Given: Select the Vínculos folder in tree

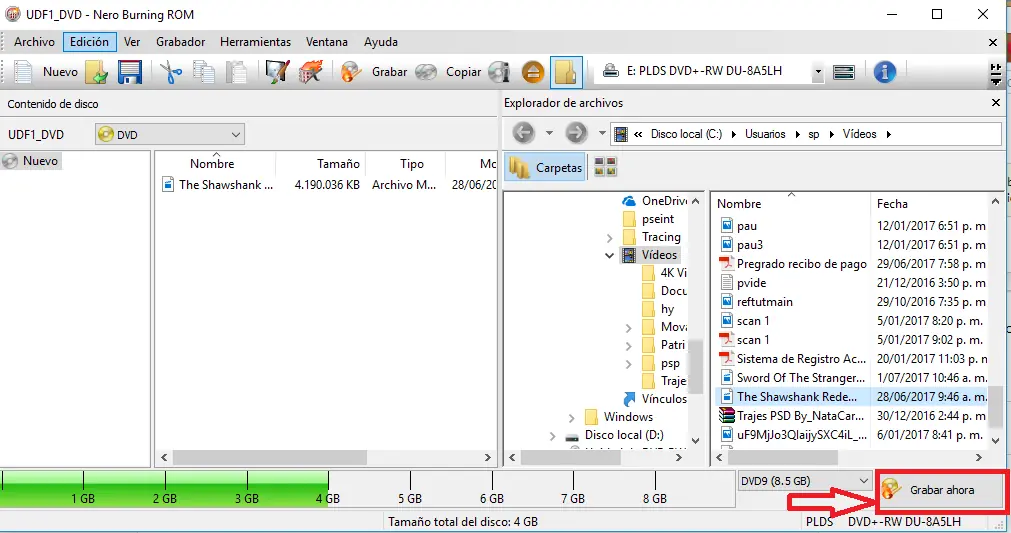Looking at the screenshot, I should coord(655,399).
